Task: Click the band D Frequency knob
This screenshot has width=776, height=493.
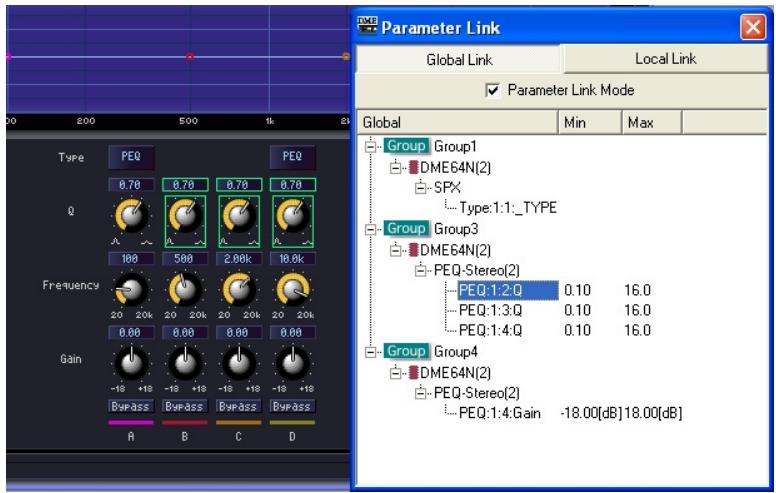Action: [x=292, y=289]
